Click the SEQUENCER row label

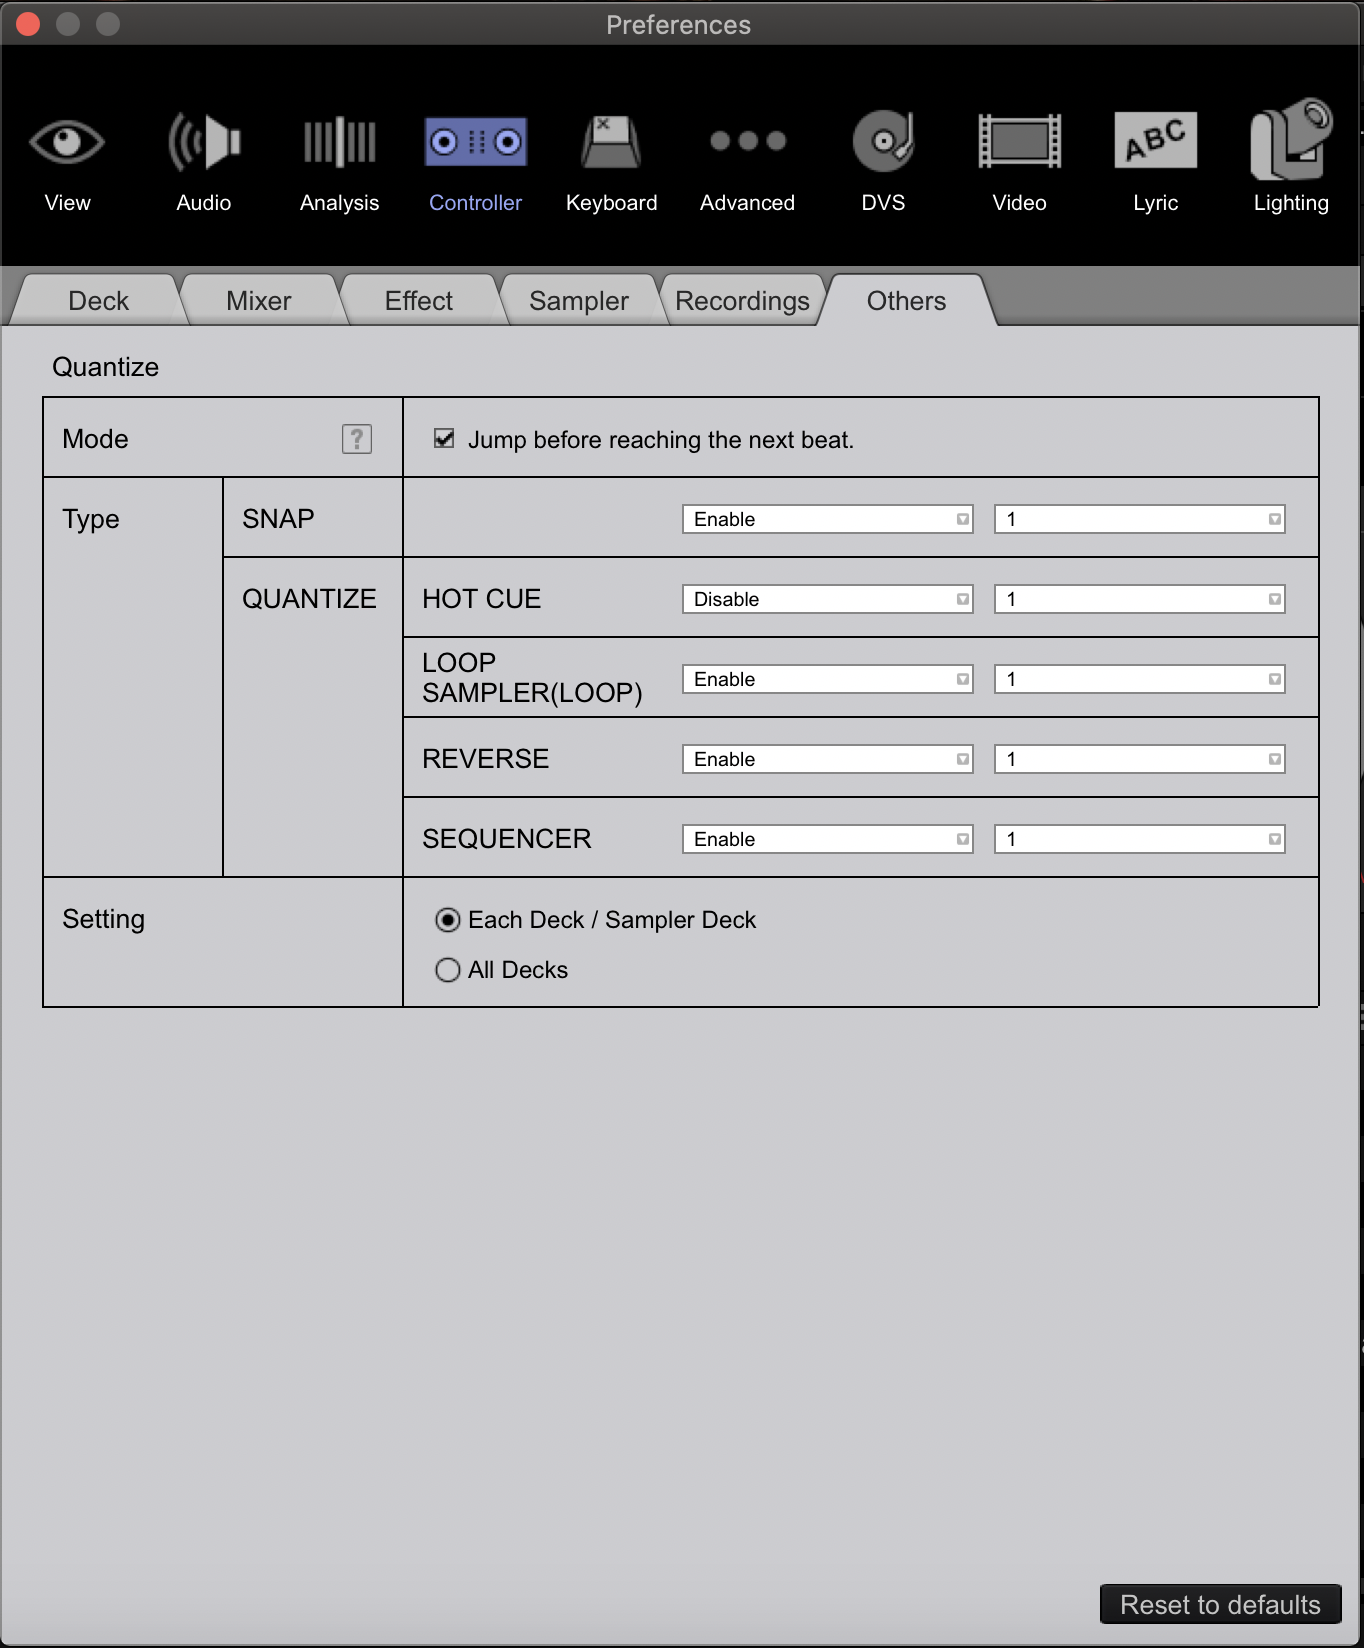point(506,839)
